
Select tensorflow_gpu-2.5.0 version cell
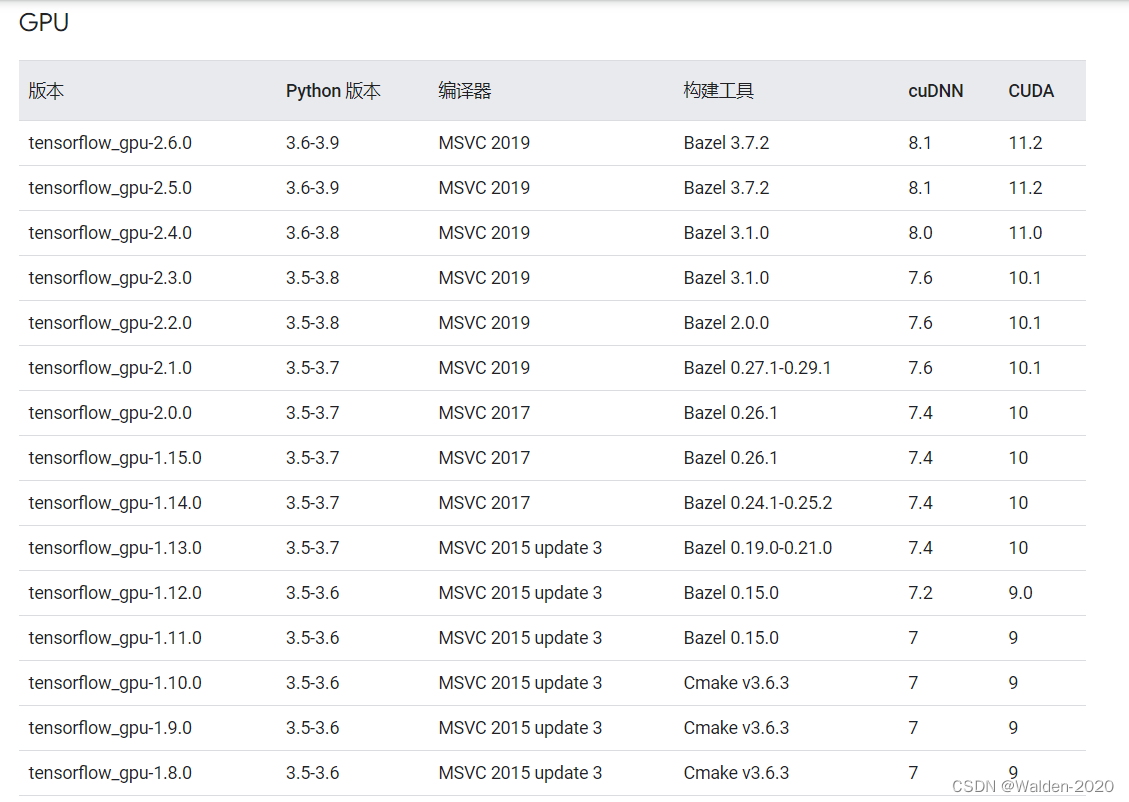tap(110, 188)
